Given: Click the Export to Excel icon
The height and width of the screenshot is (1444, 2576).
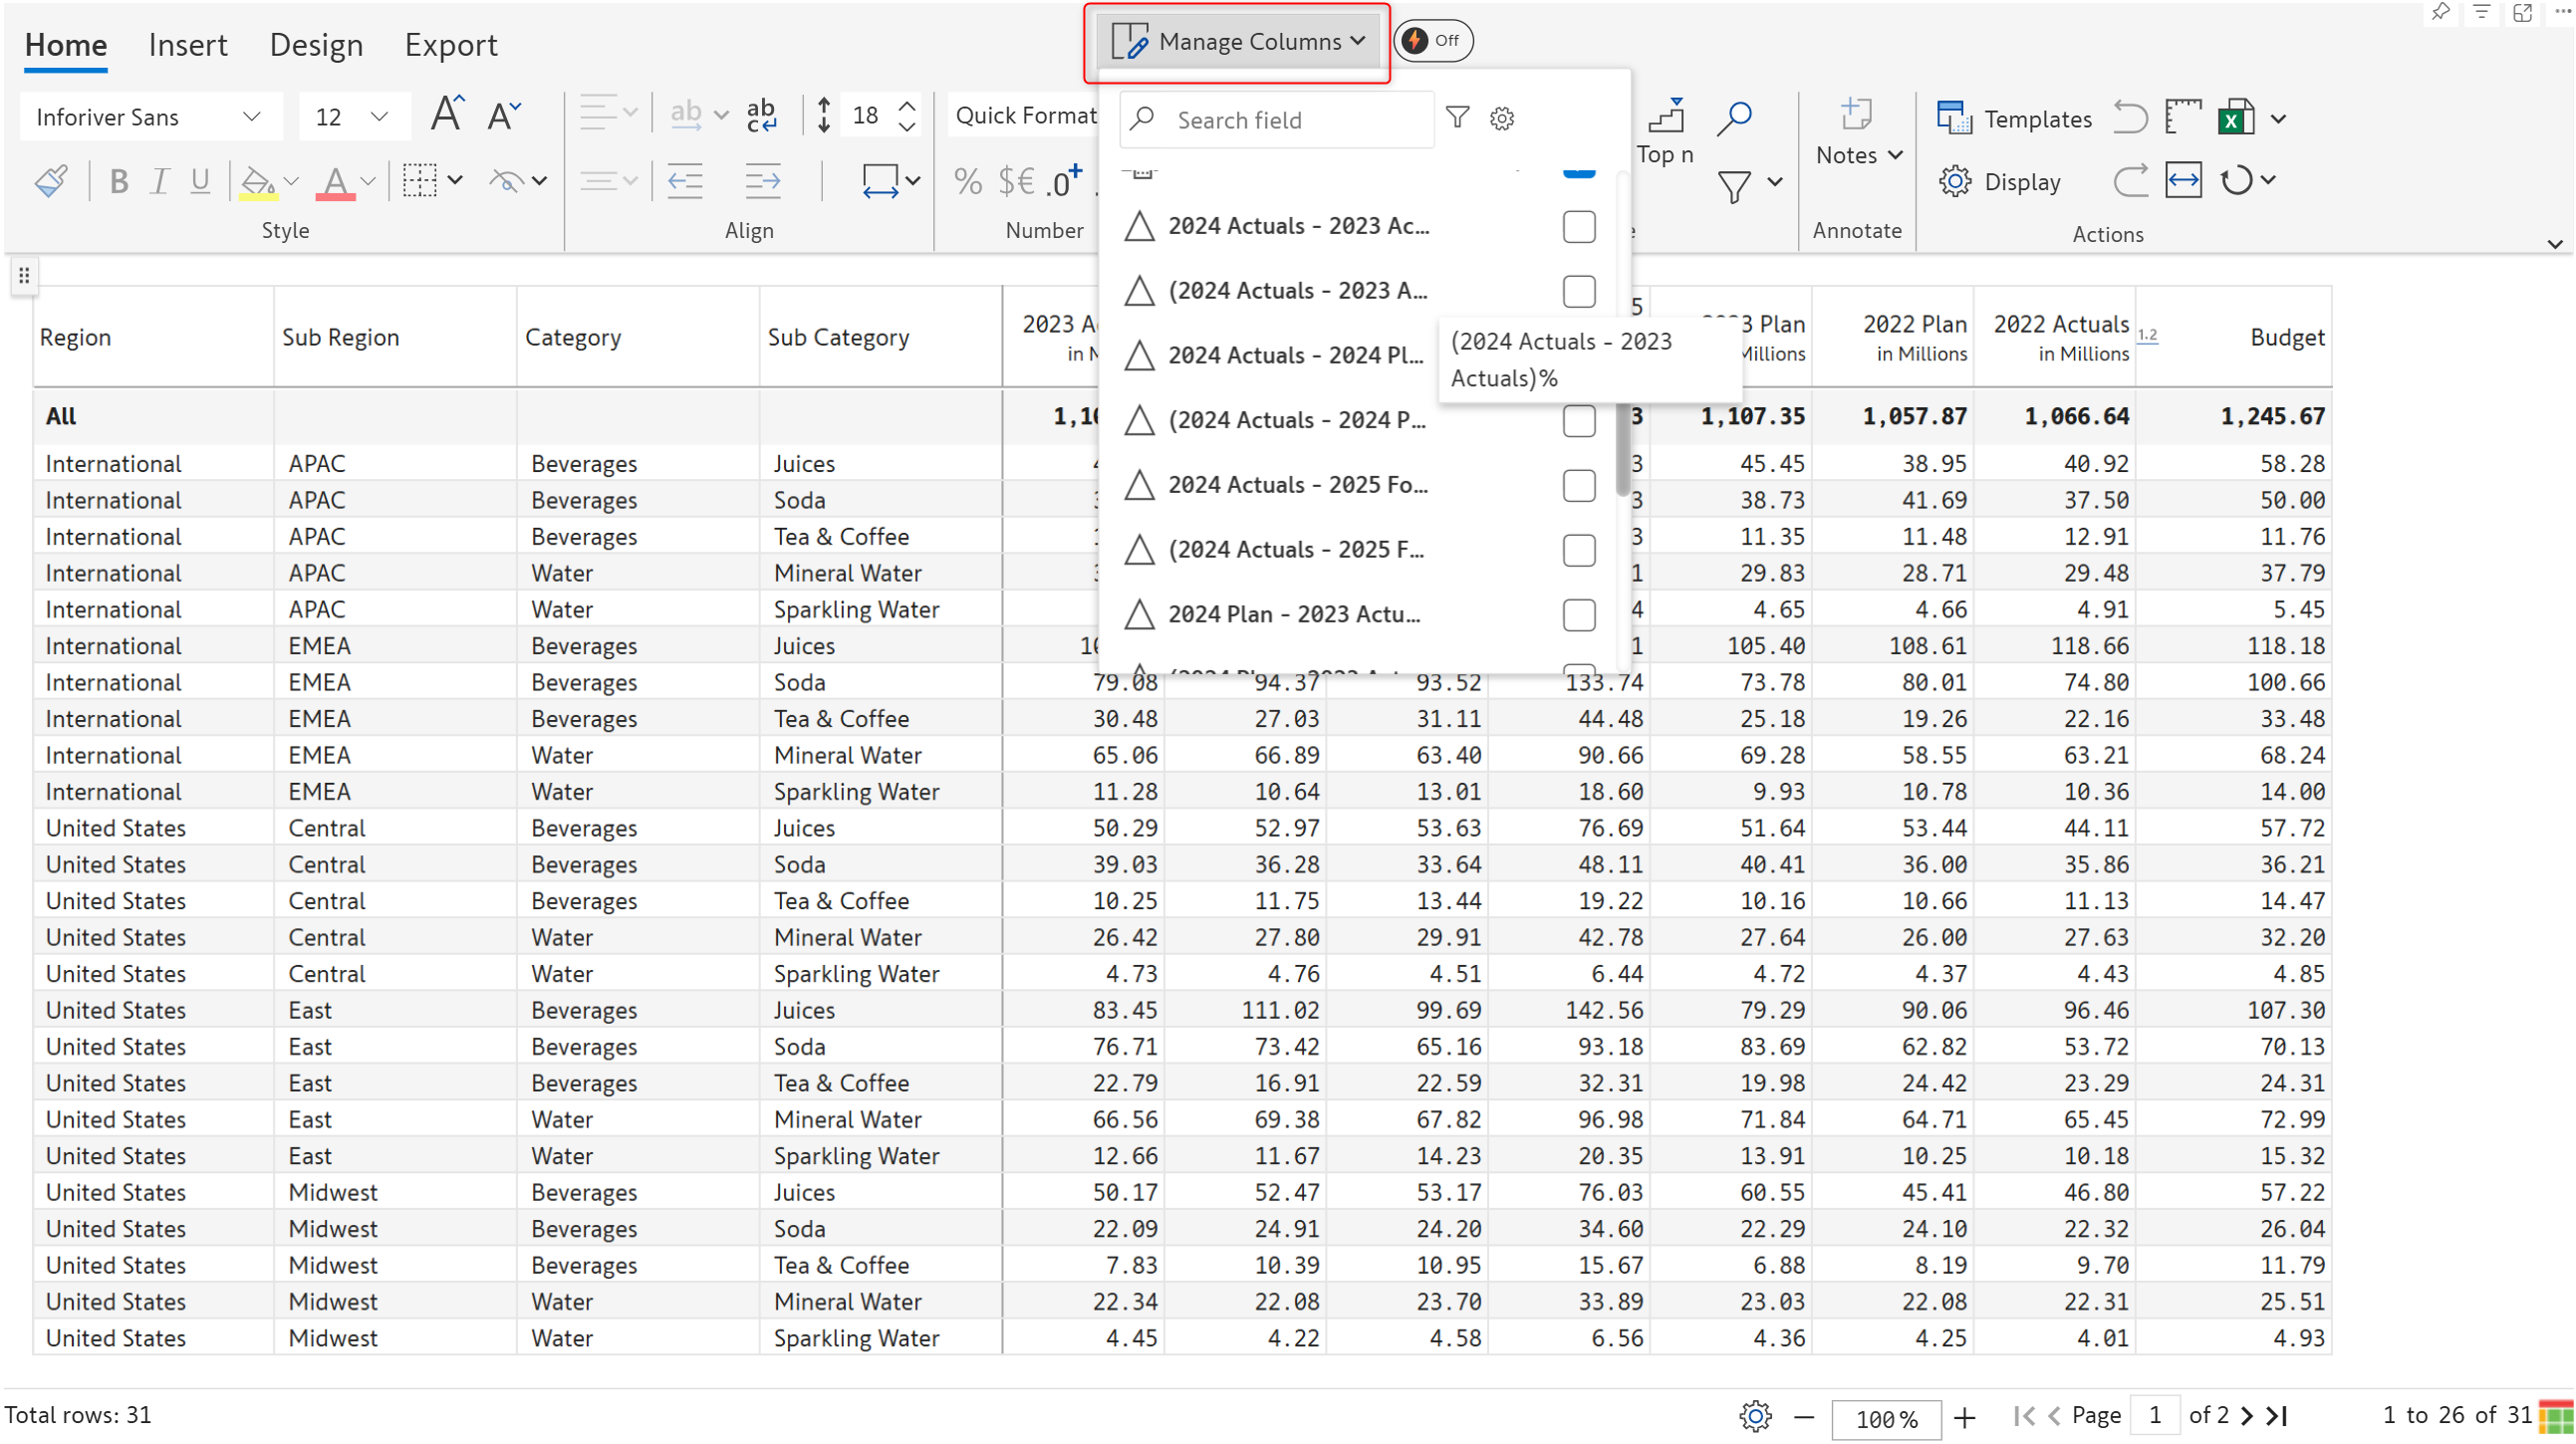Looking at the screenshot, I should (x=2236, y=118).
